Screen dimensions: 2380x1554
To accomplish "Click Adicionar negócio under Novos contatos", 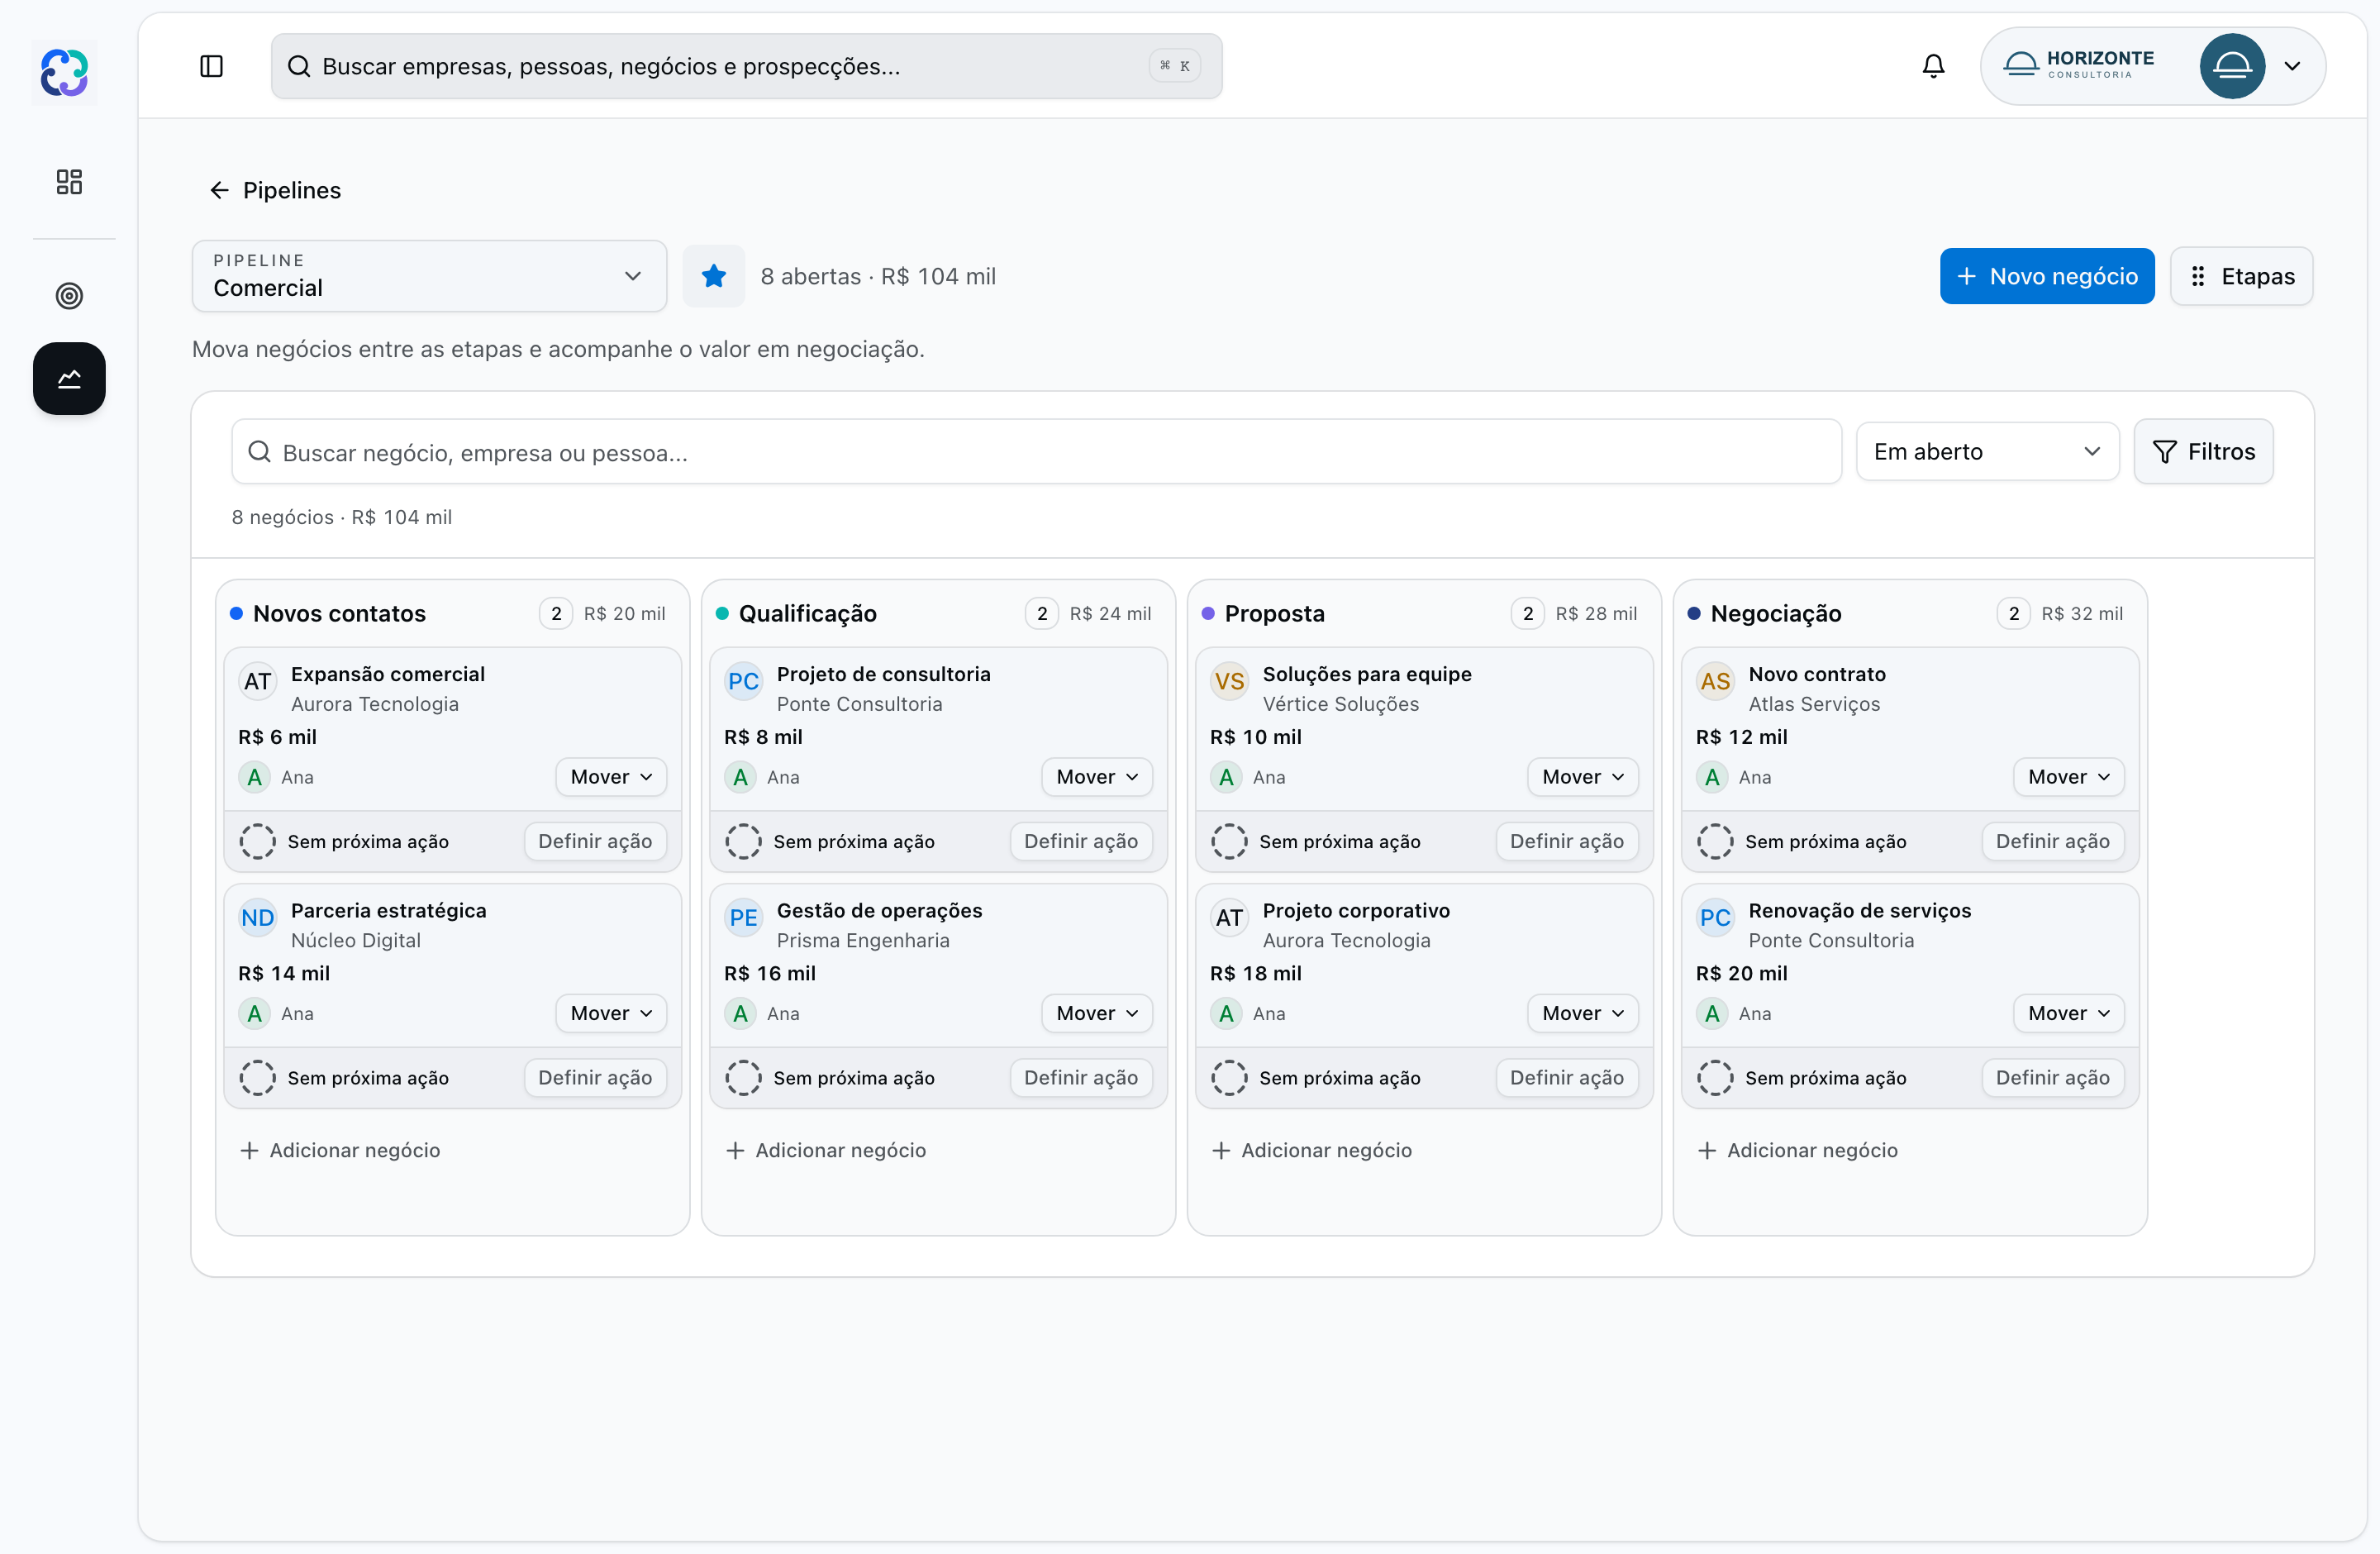I will (340, 1150).
